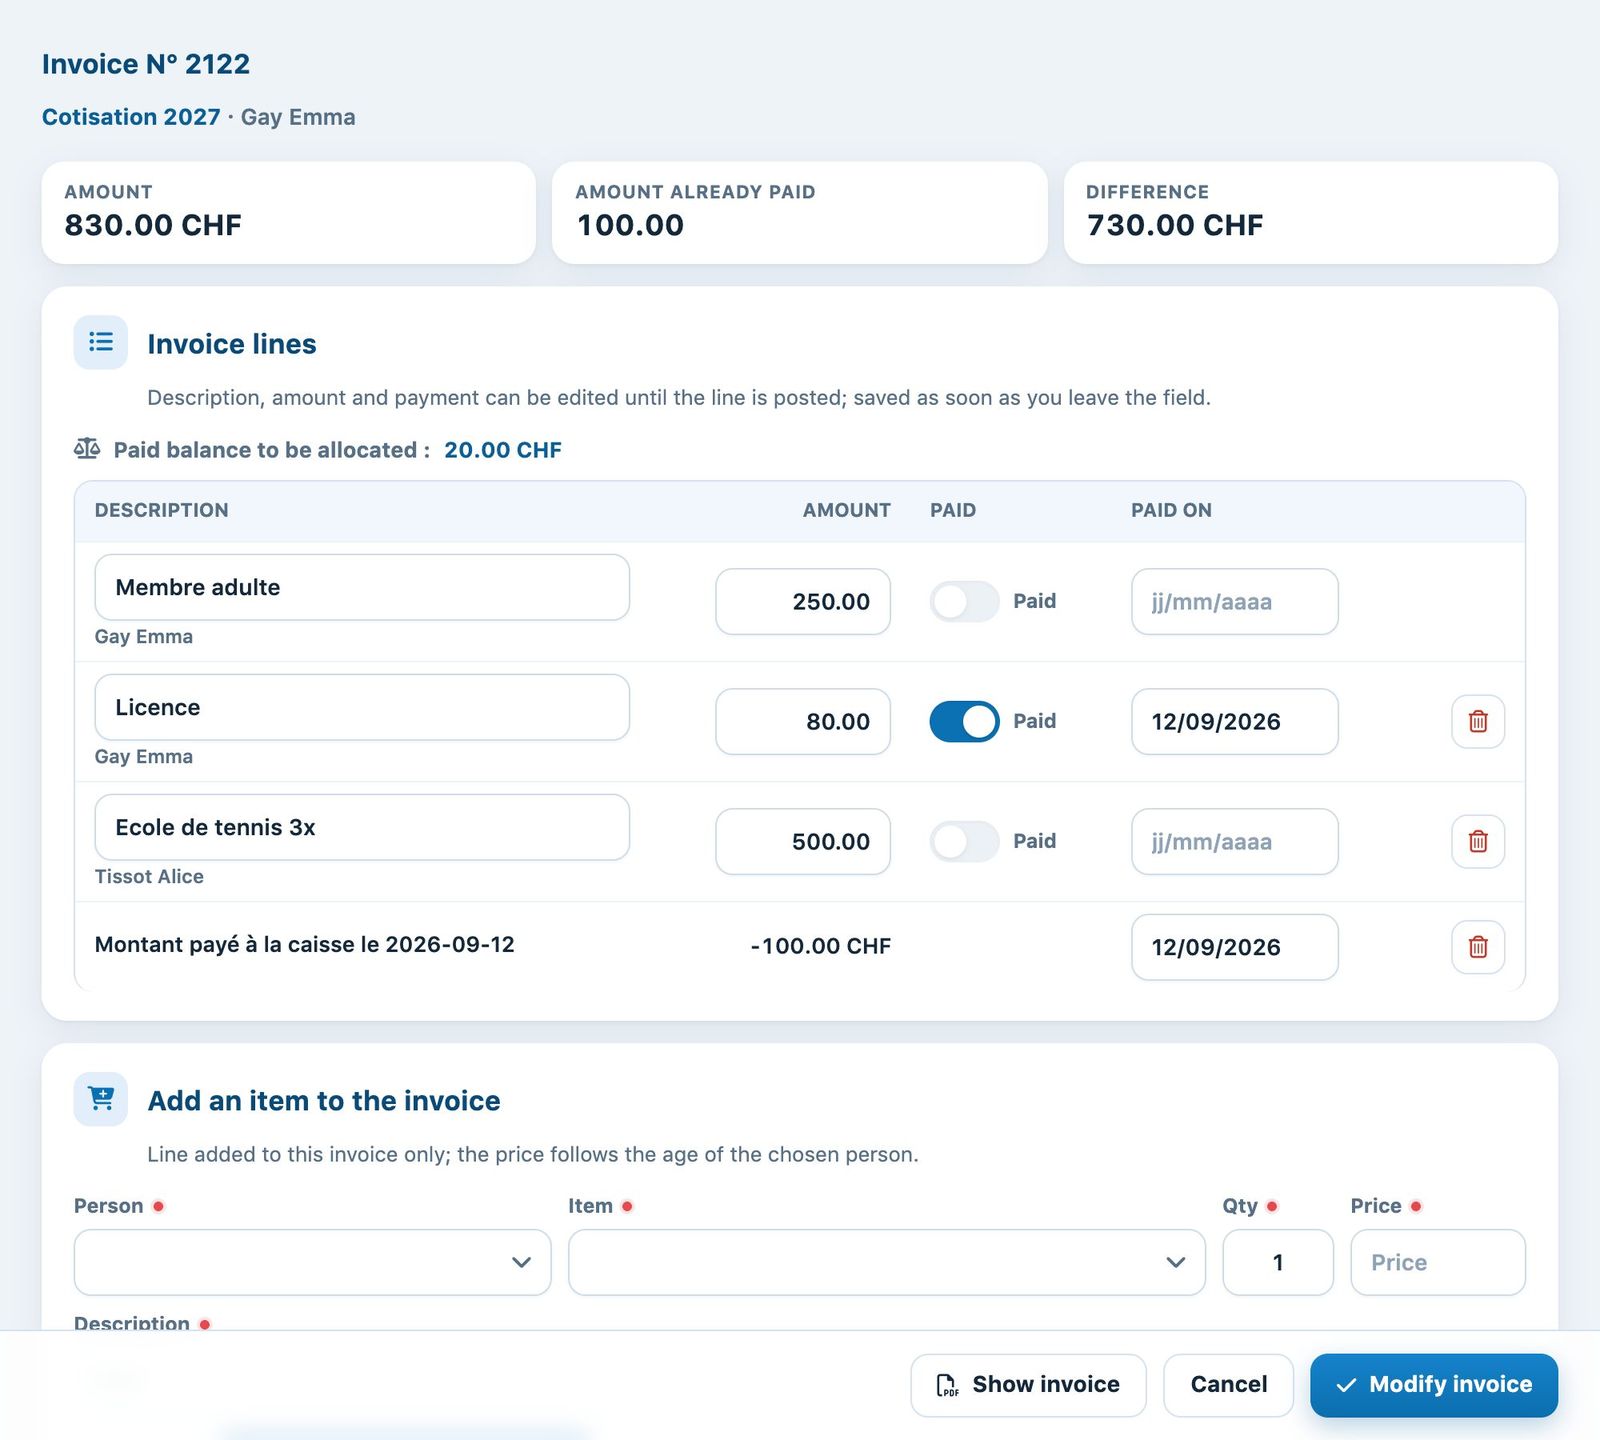1600x1440 pixels.
Task: Open the Item dropdown
Action: tap(886, 1262)
